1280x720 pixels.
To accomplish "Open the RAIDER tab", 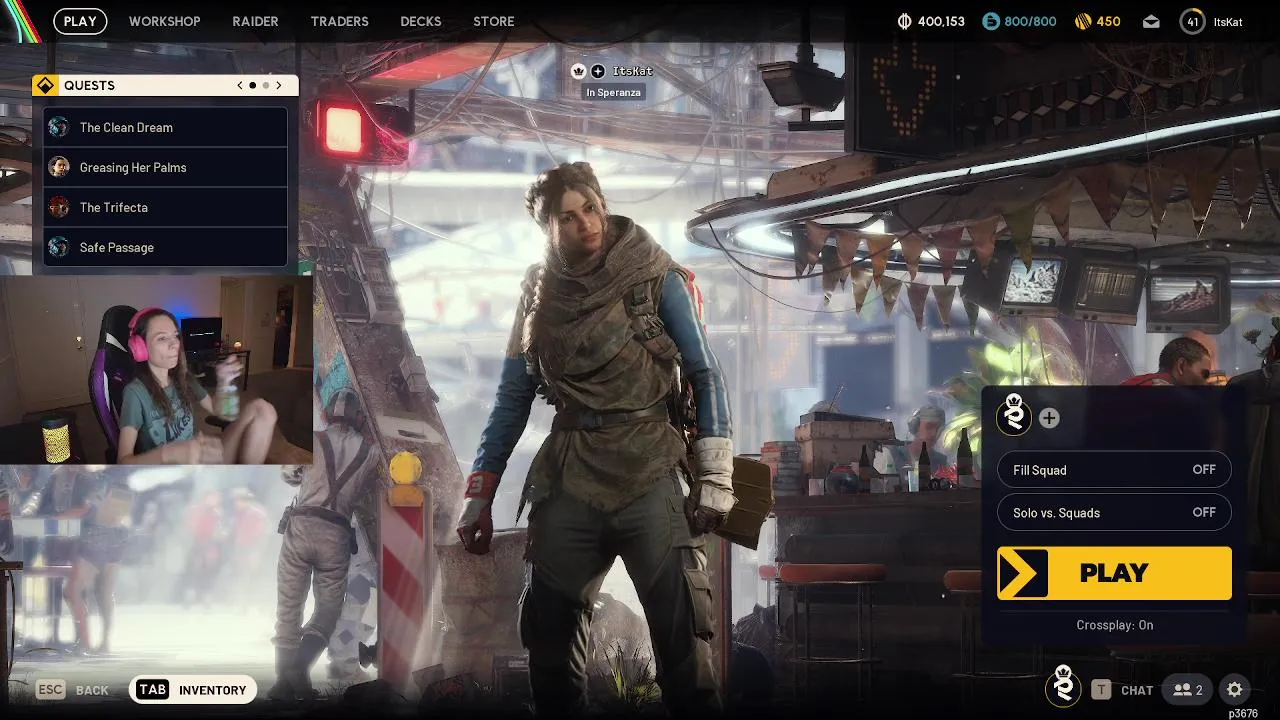I will point(255,21).
